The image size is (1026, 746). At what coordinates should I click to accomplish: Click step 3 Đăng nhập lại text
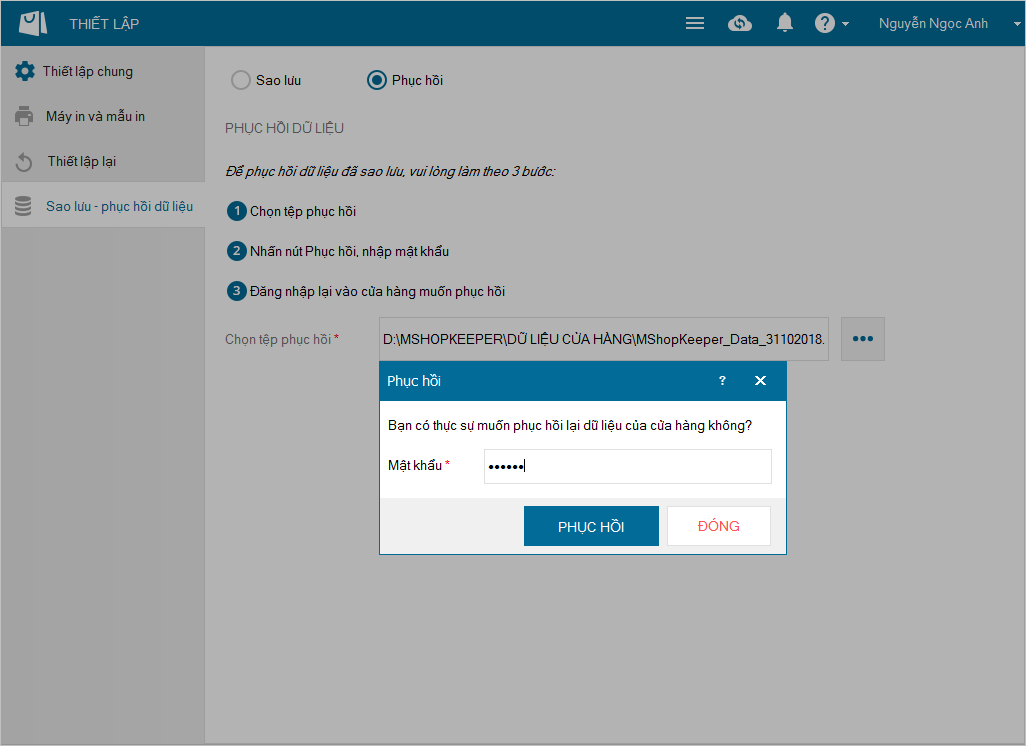pyautogui.click(x=378, y=291)
